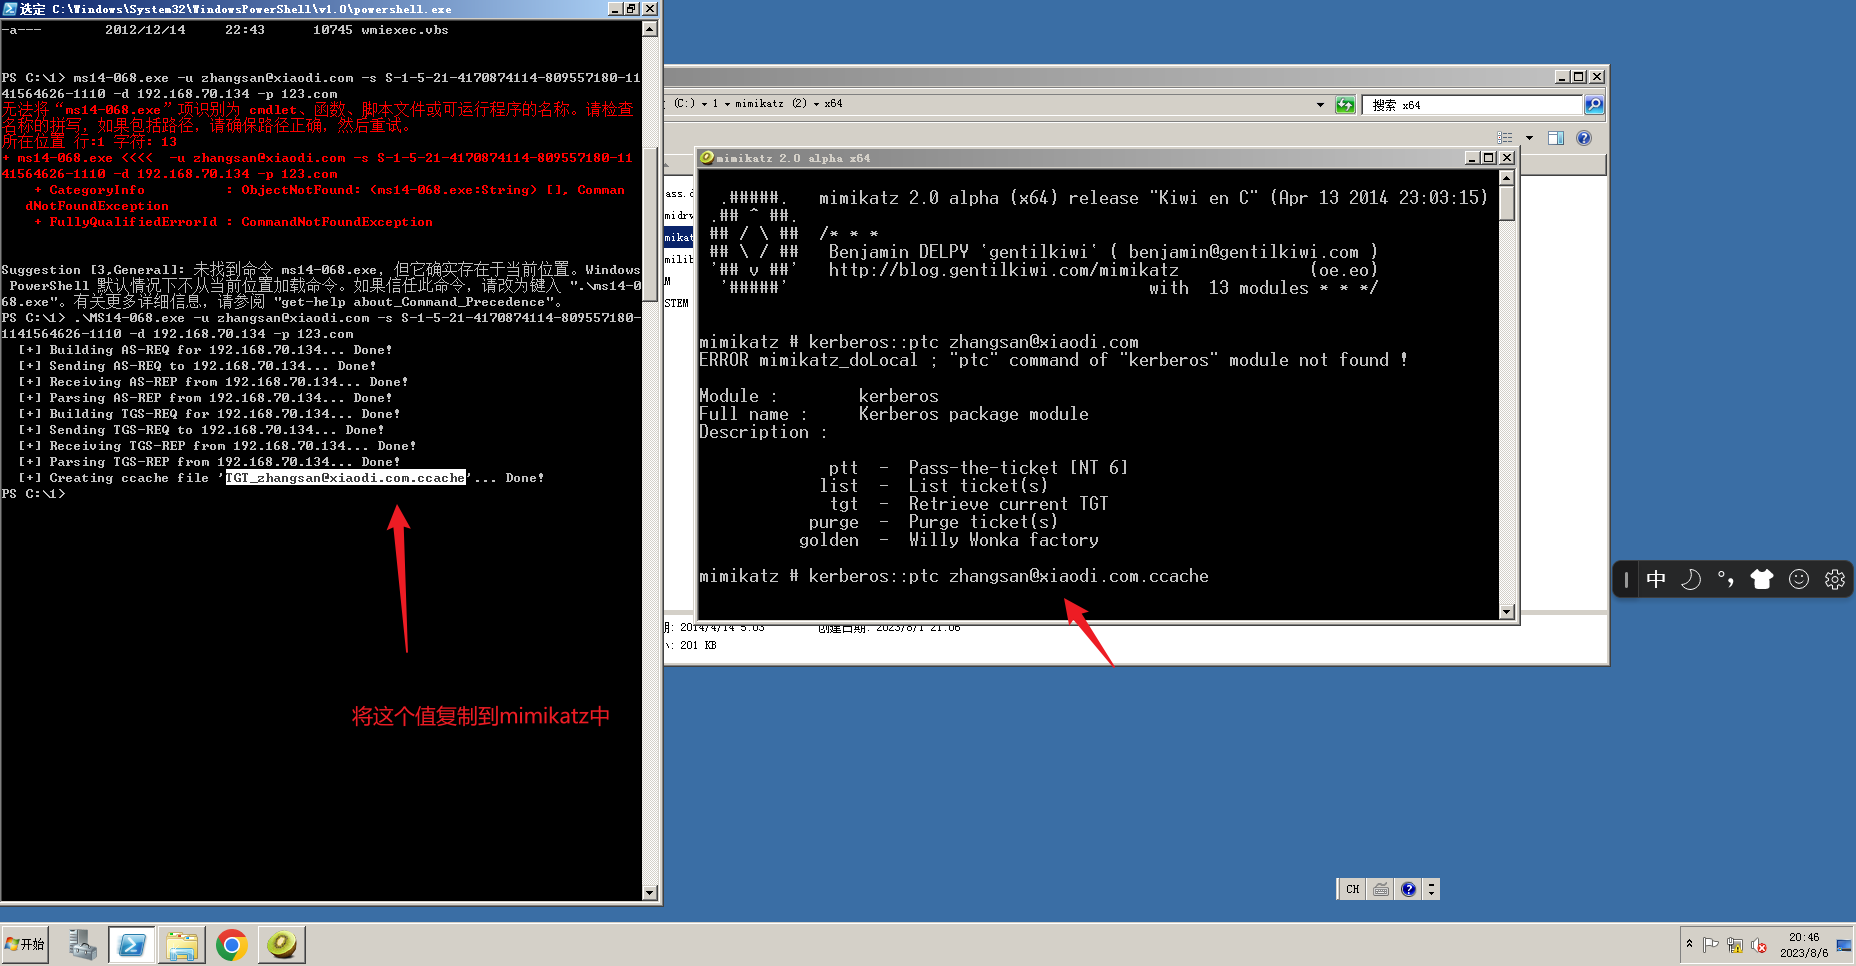
Task: Toggle Chinese/English input with the 中 button
Action: click(1656, 579)
